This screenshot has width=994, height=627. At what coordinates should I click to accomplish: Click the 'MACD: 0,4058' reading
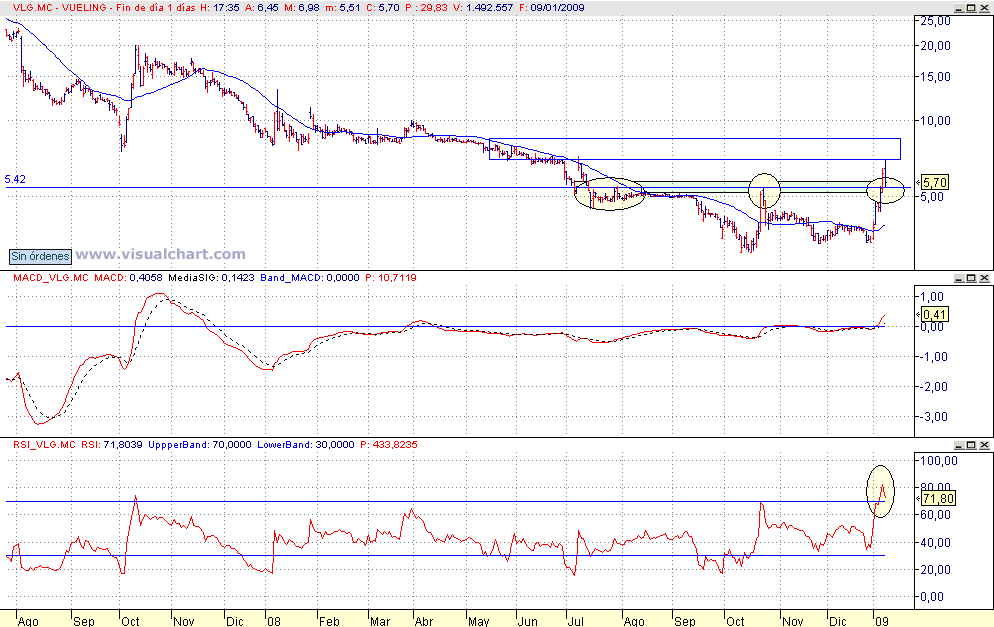128,278
